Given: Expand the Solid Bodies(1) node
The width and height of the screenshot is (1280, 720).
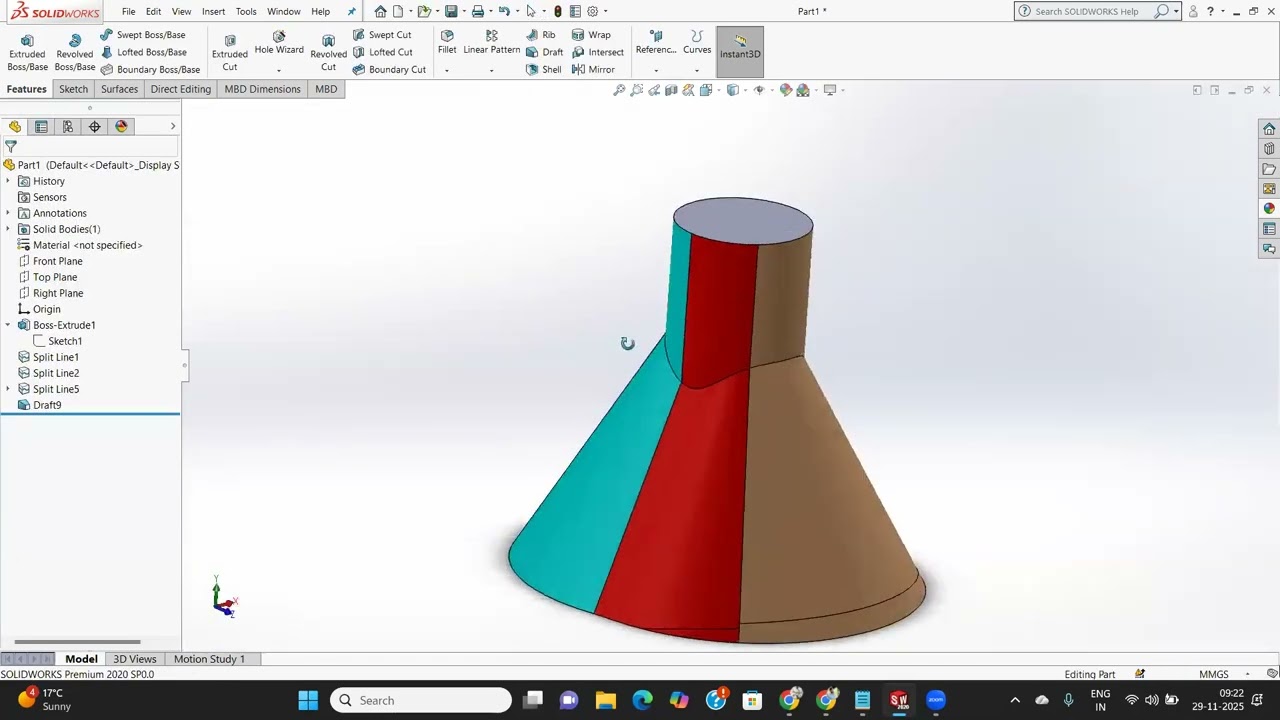Looking at the screenshot, I should pyautogui.click(x=8, y=229).
